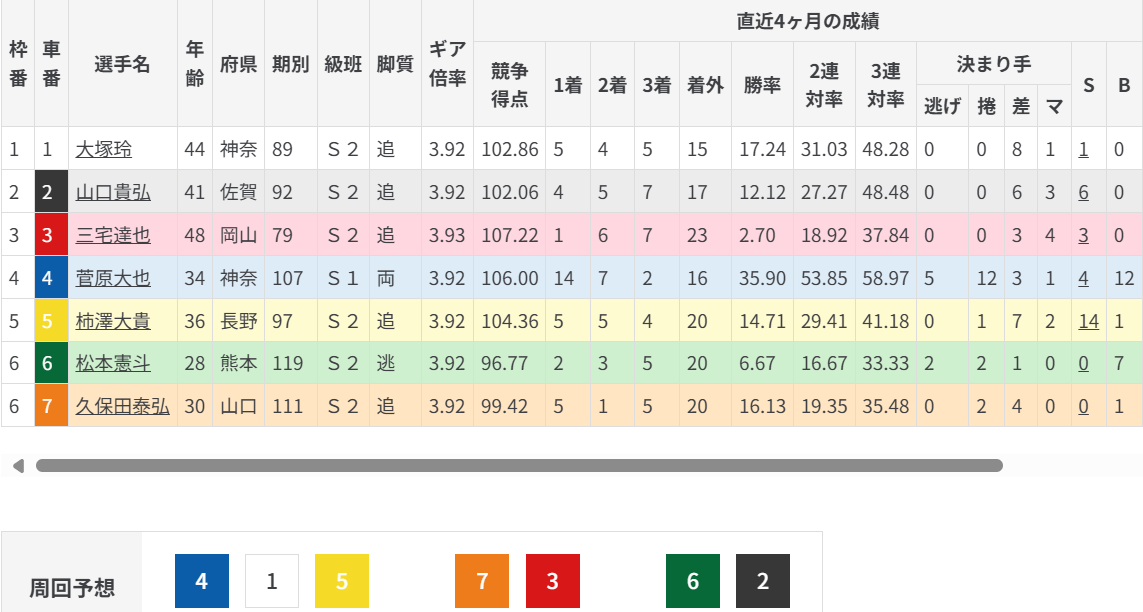Click the 競争得点 column header
1143x612 pixels.
click(x=509, y=84)
